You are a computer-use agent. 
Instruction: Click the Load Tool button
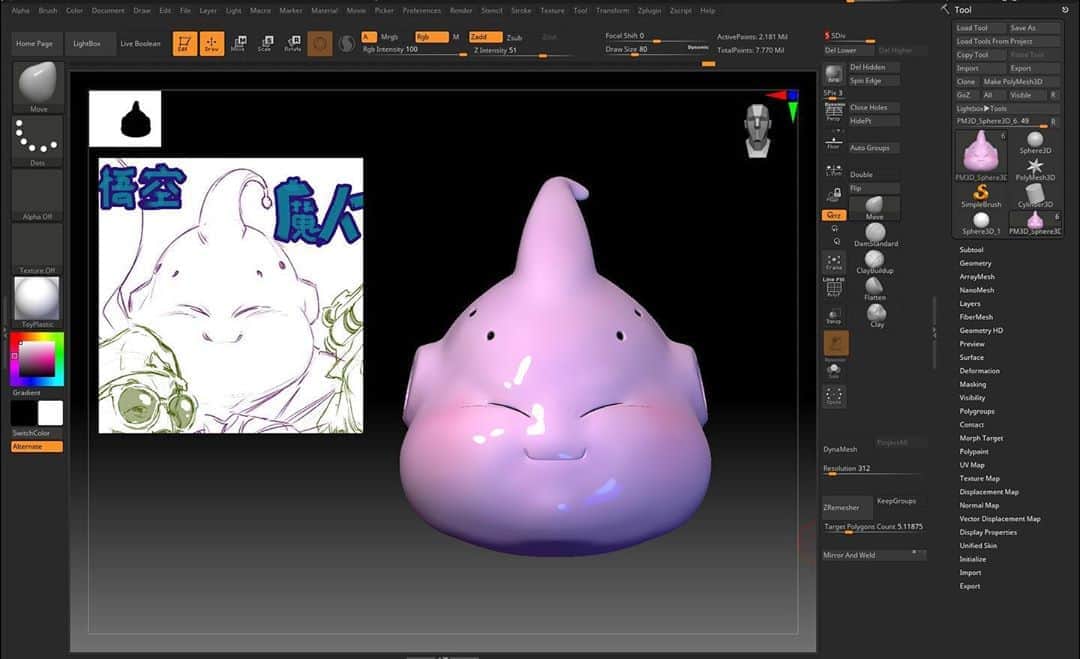point(980,28)
